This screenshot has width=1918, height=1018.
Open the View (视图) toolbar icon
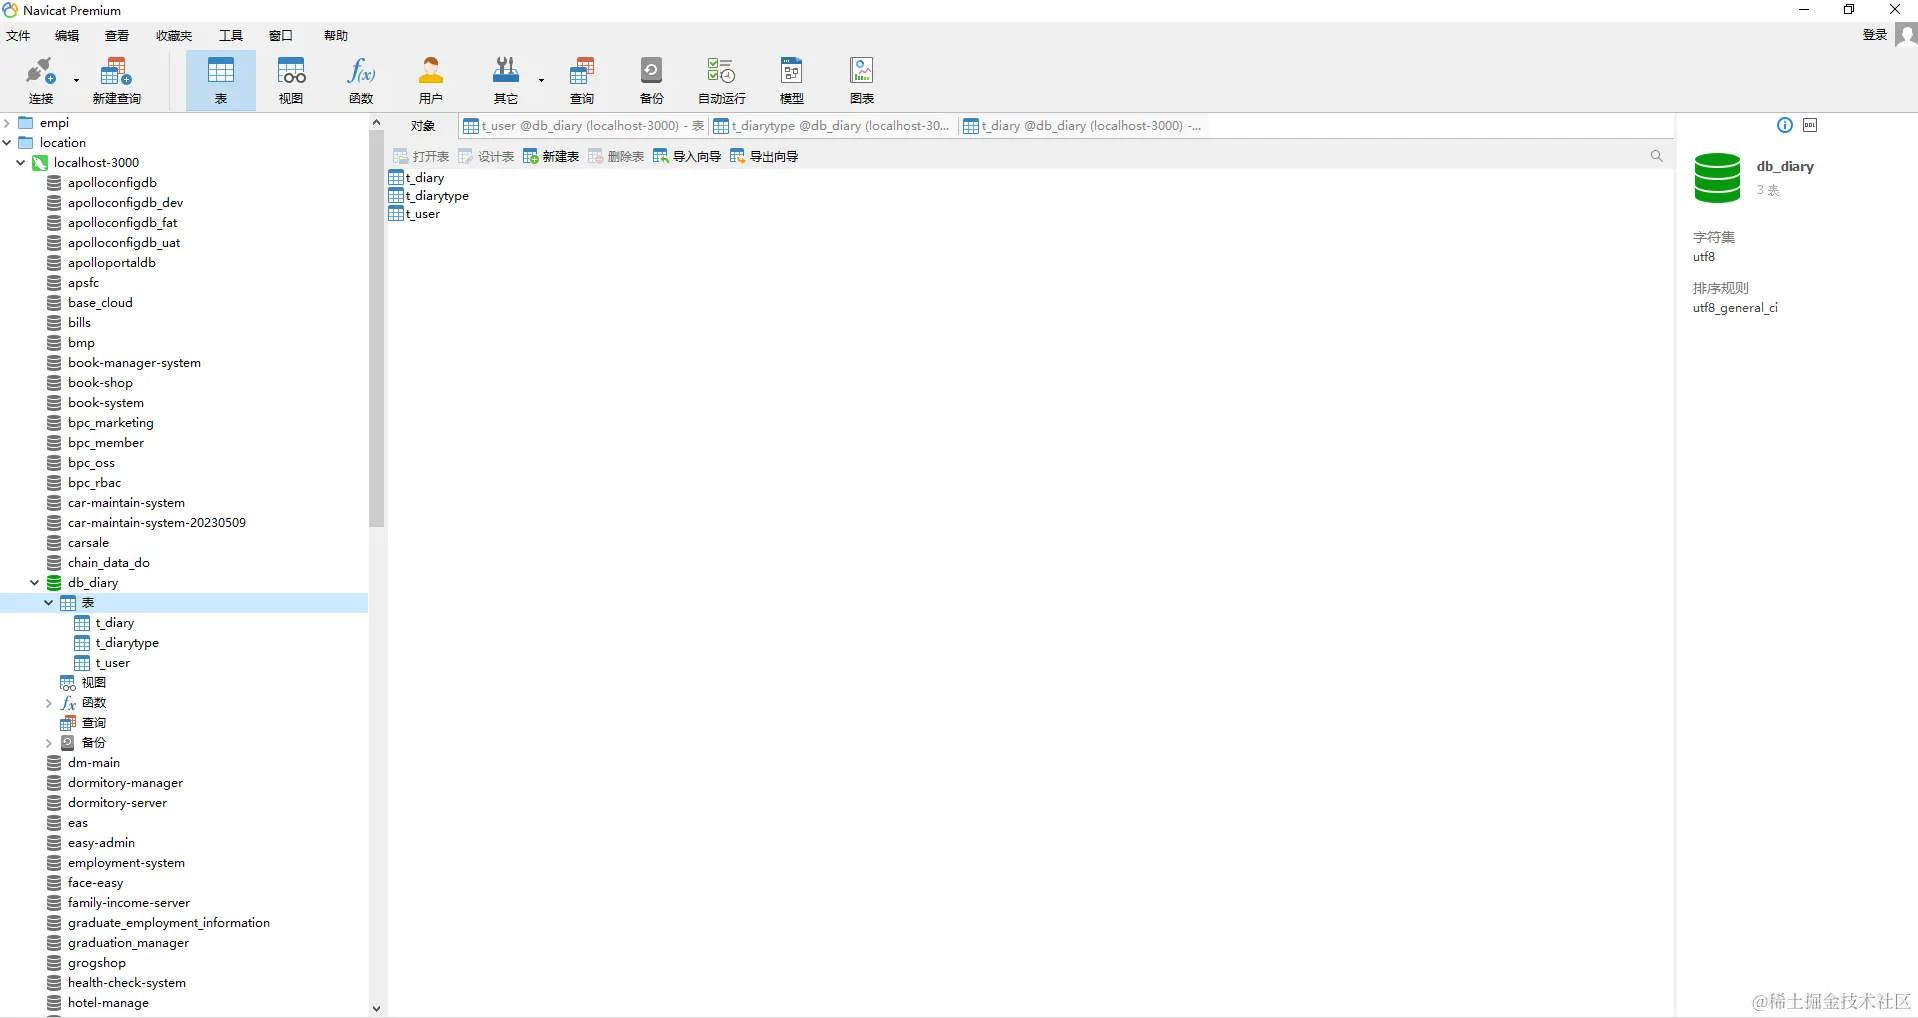(x=291, y=80)
